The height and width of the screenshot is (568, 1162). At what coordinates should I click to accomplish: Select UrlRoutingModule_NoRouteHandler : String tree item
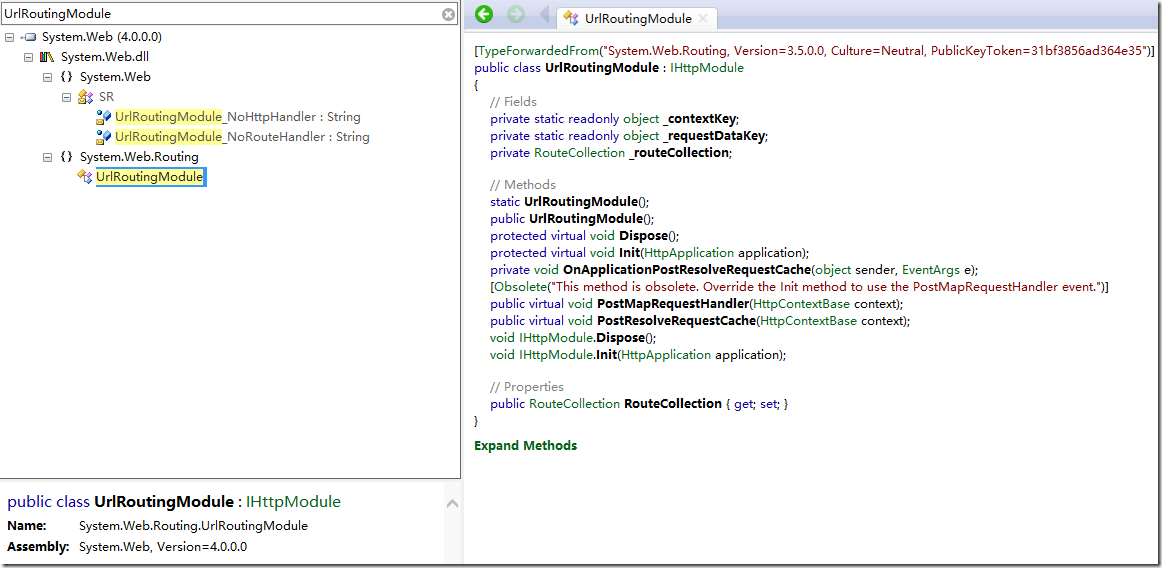click(242, 137)
